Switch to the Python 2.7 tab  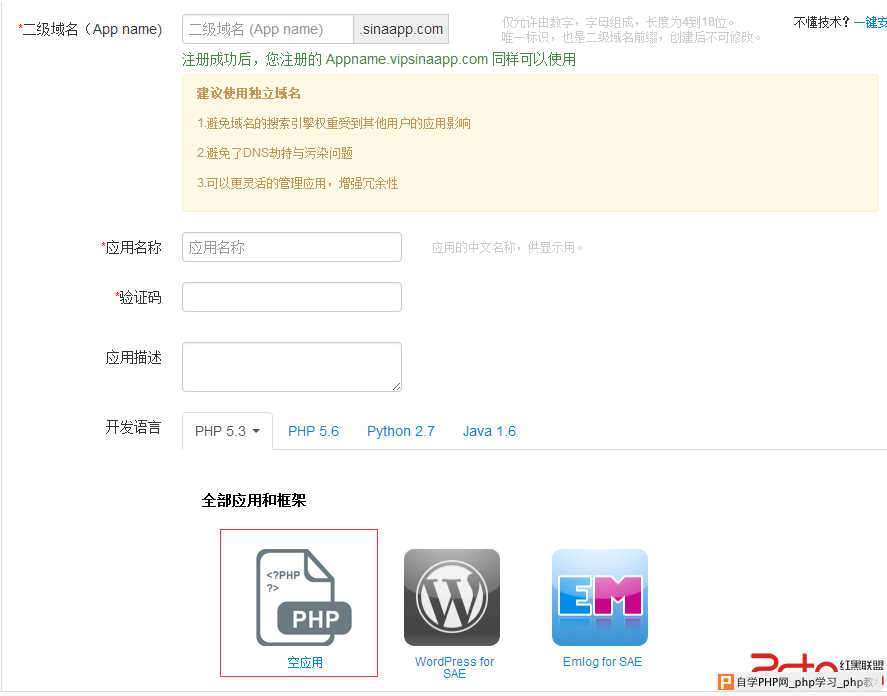pyautogui.click(x=401, y=431)
